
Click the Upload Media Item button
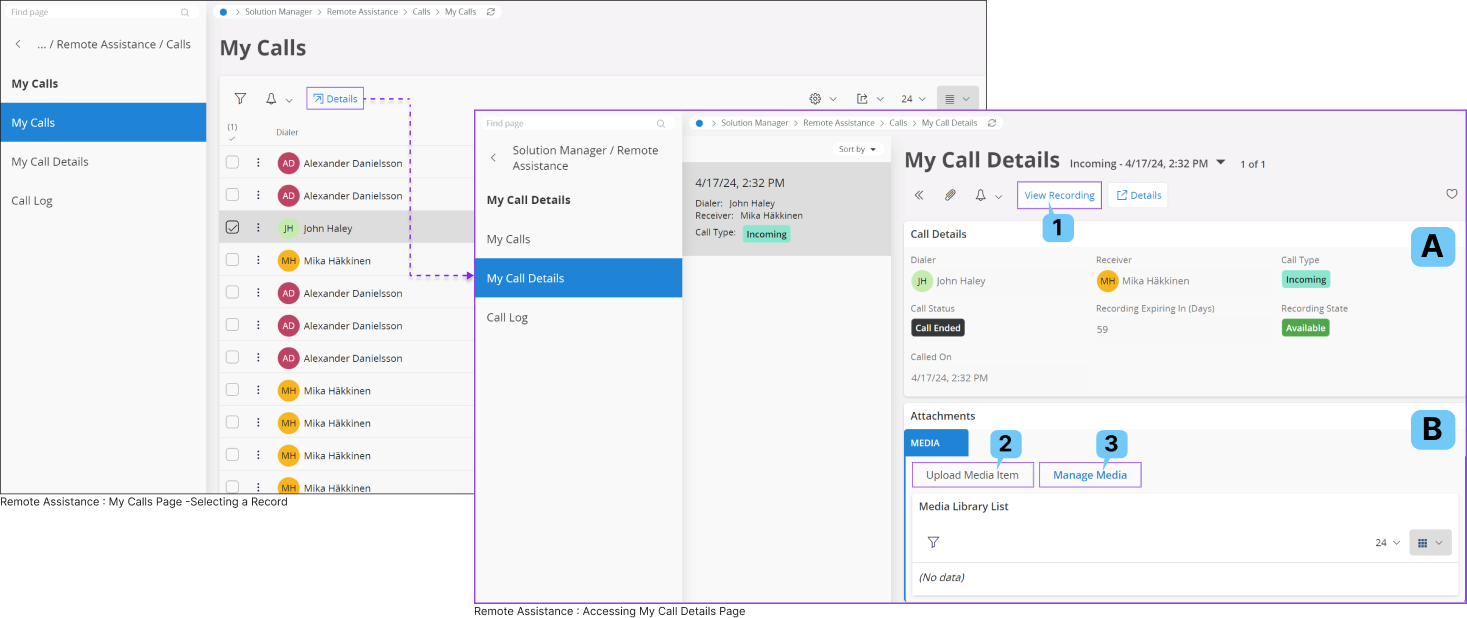click(x=972, y=475)
